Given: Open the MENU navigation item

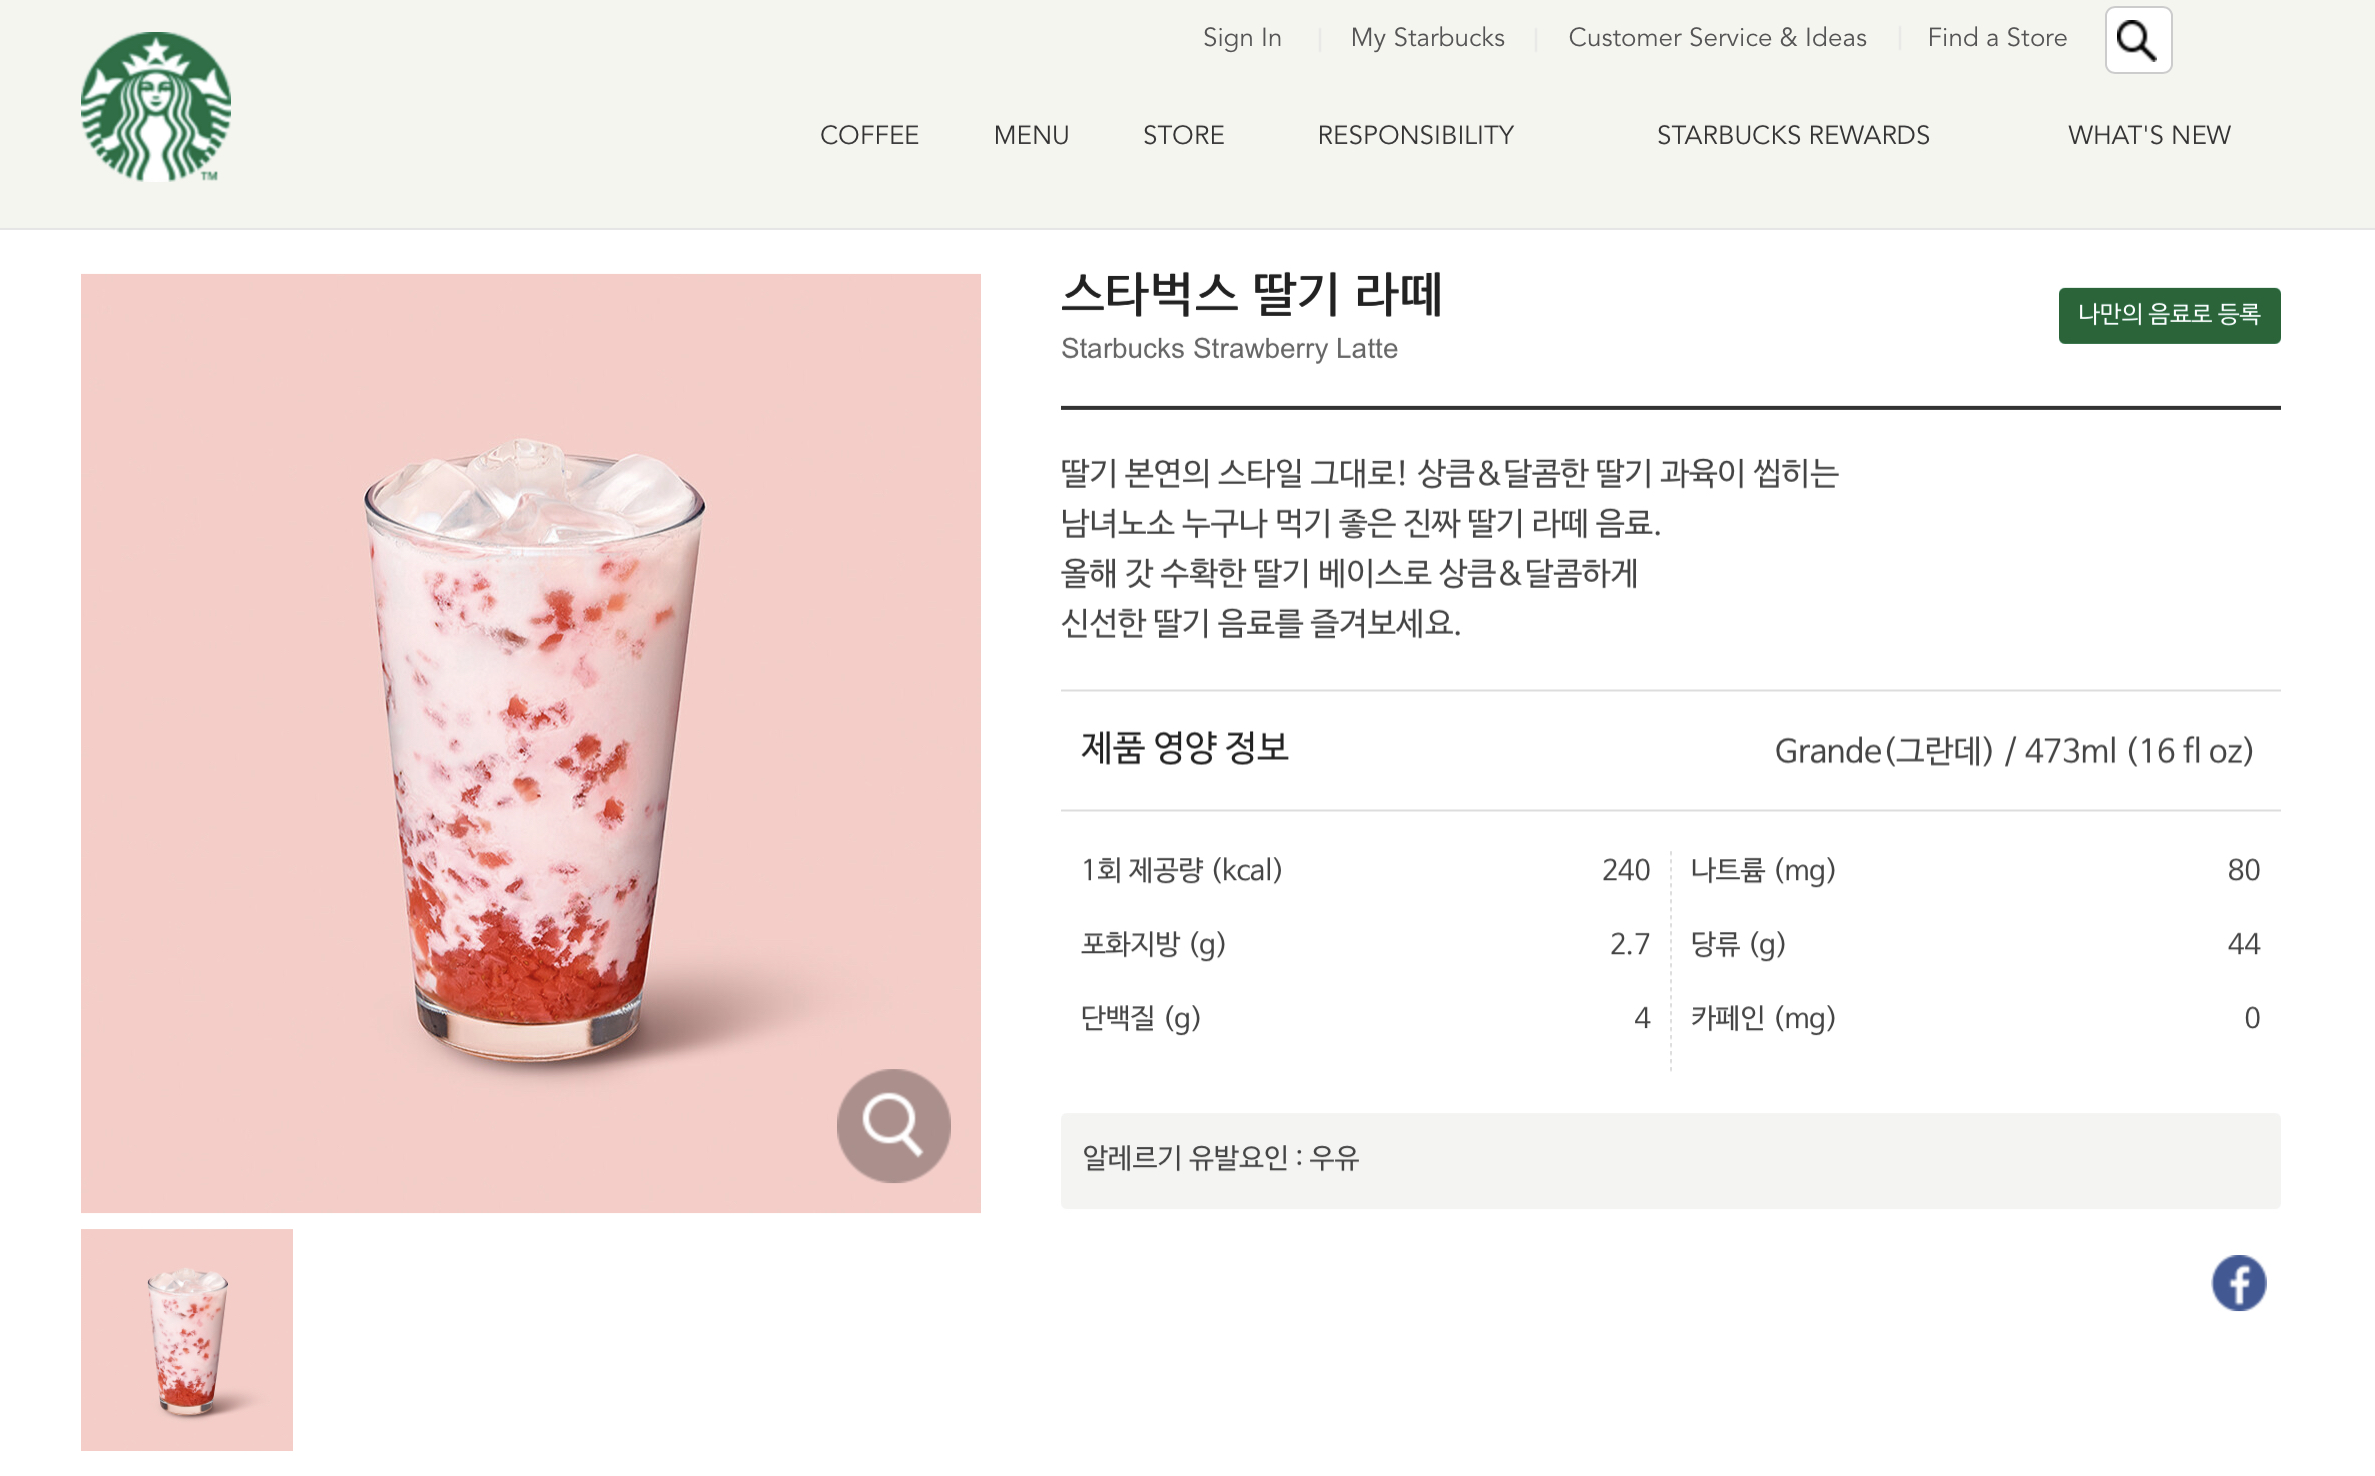Looking at the screenshot, I should [x=1031, y=135].
